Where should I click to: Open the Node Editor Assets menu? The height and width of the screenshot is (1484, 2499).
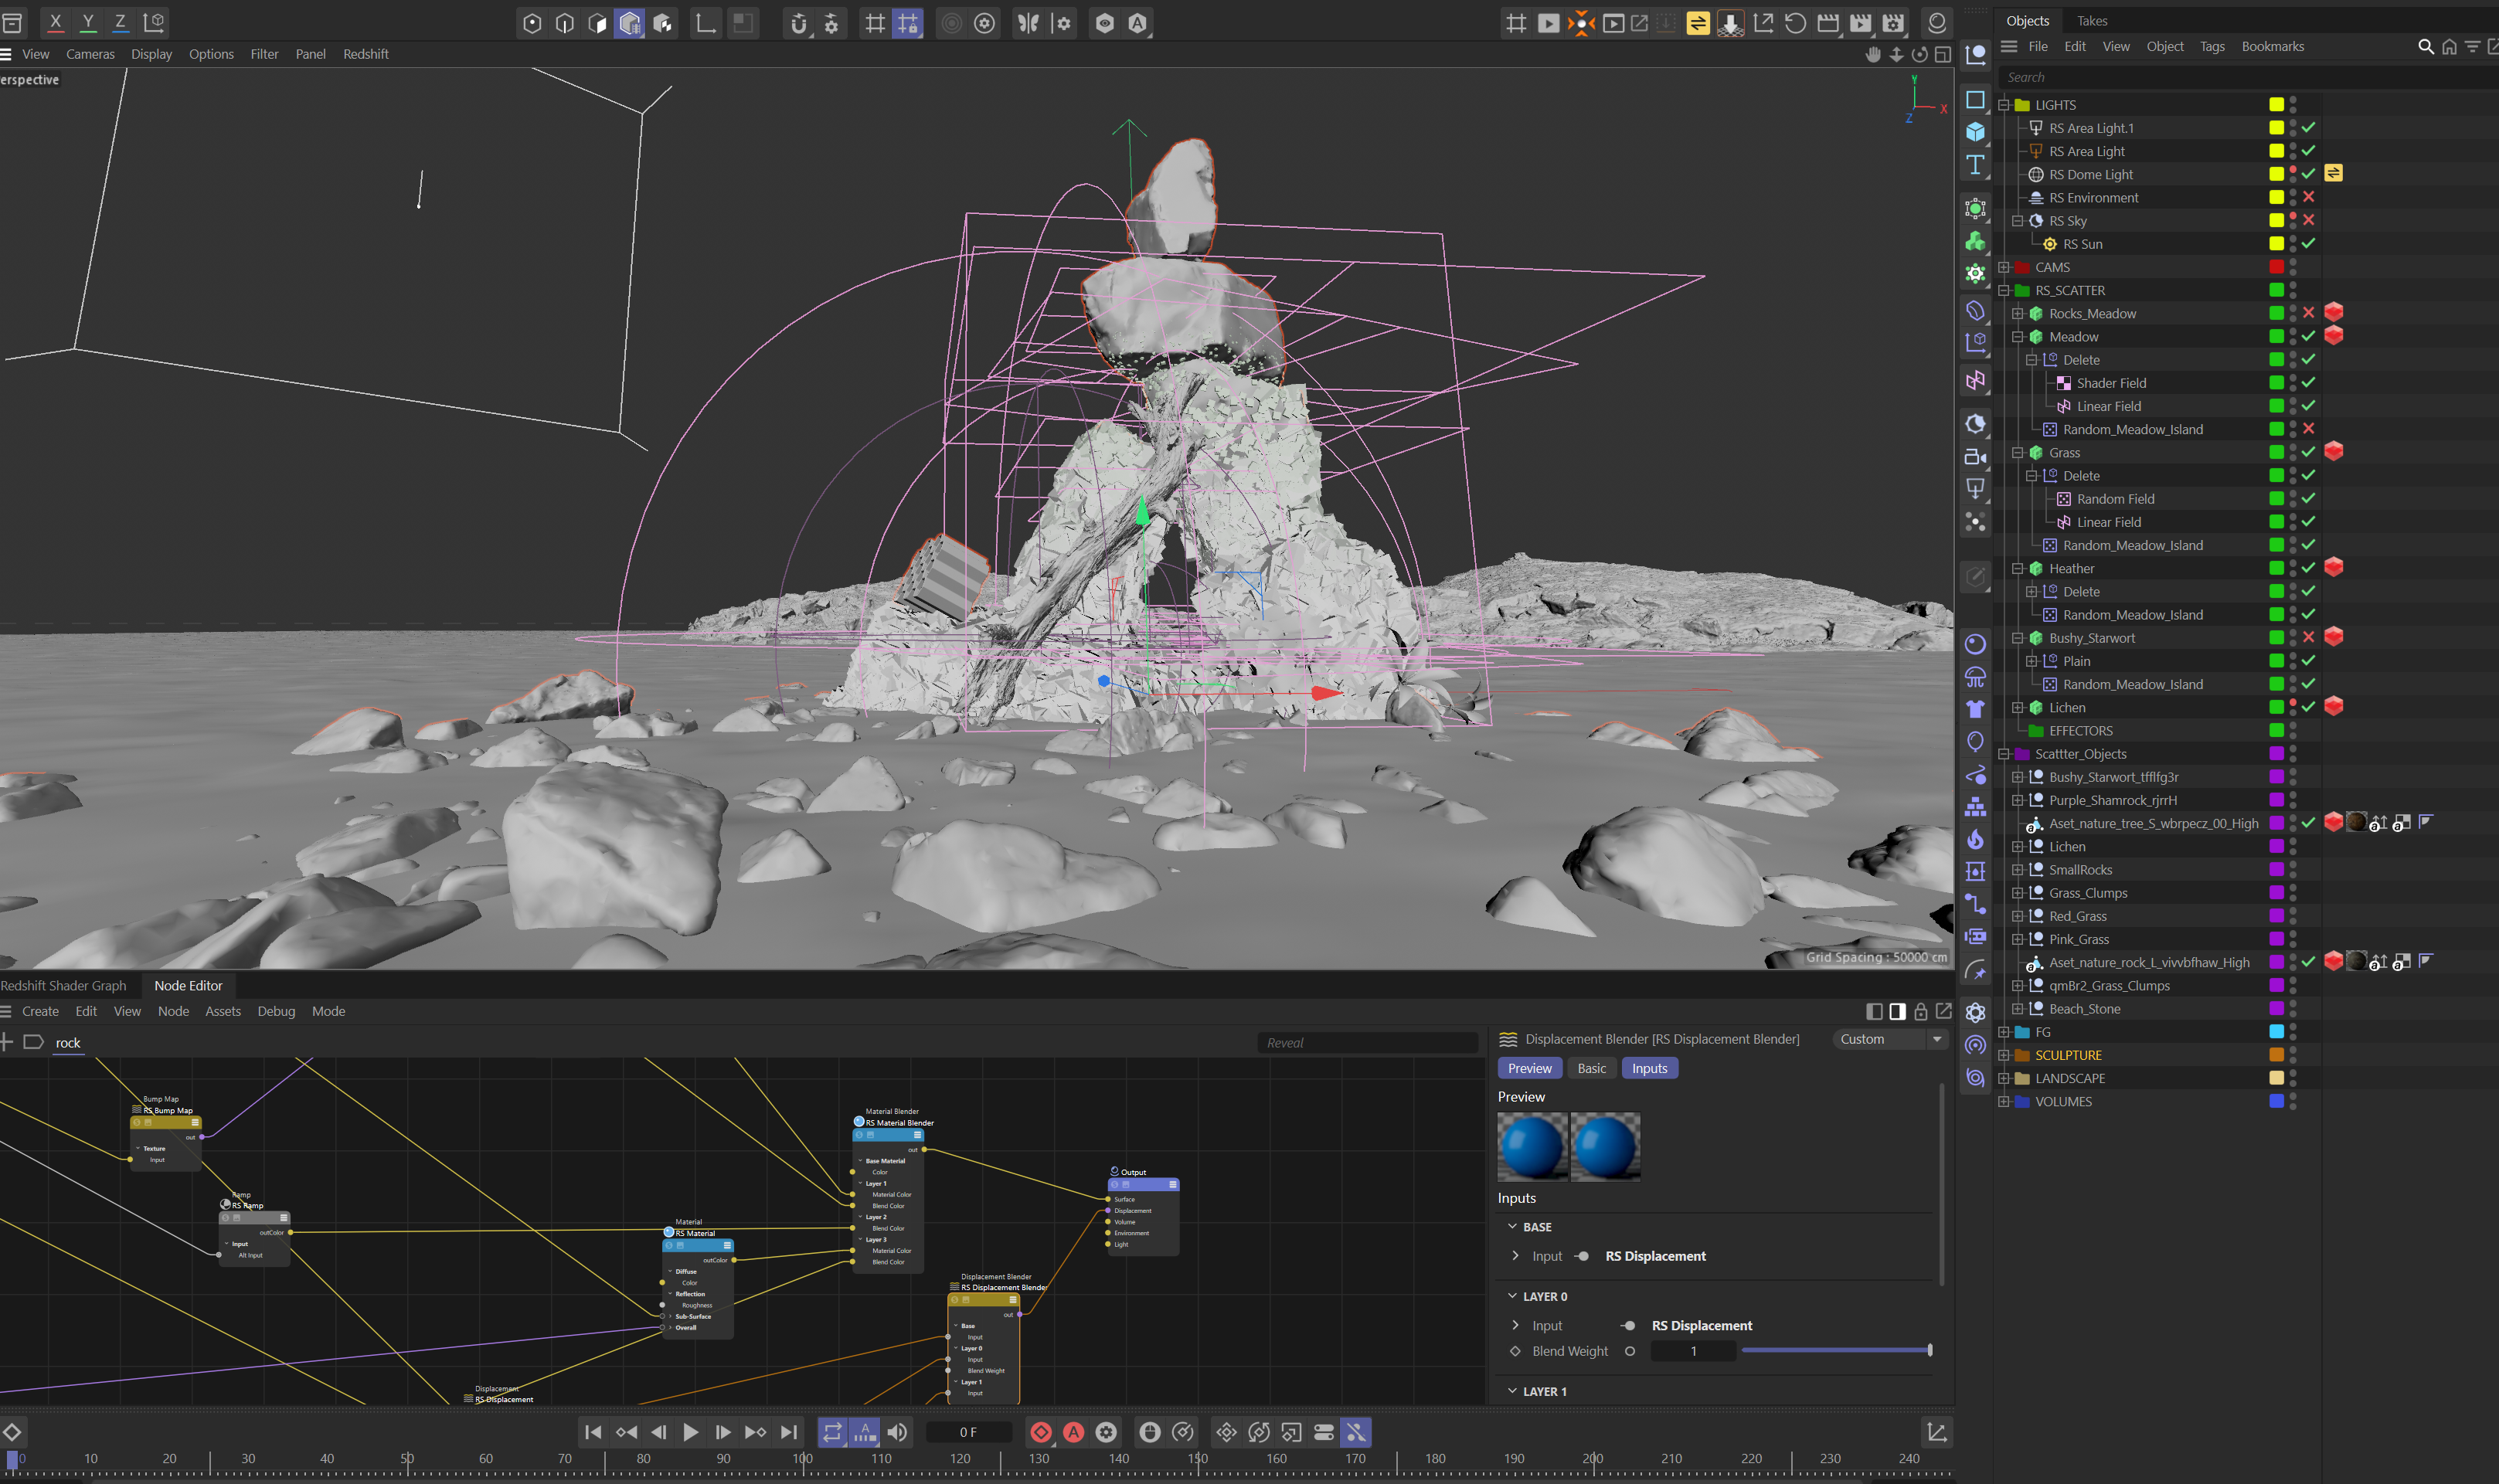click(223, 1011)
